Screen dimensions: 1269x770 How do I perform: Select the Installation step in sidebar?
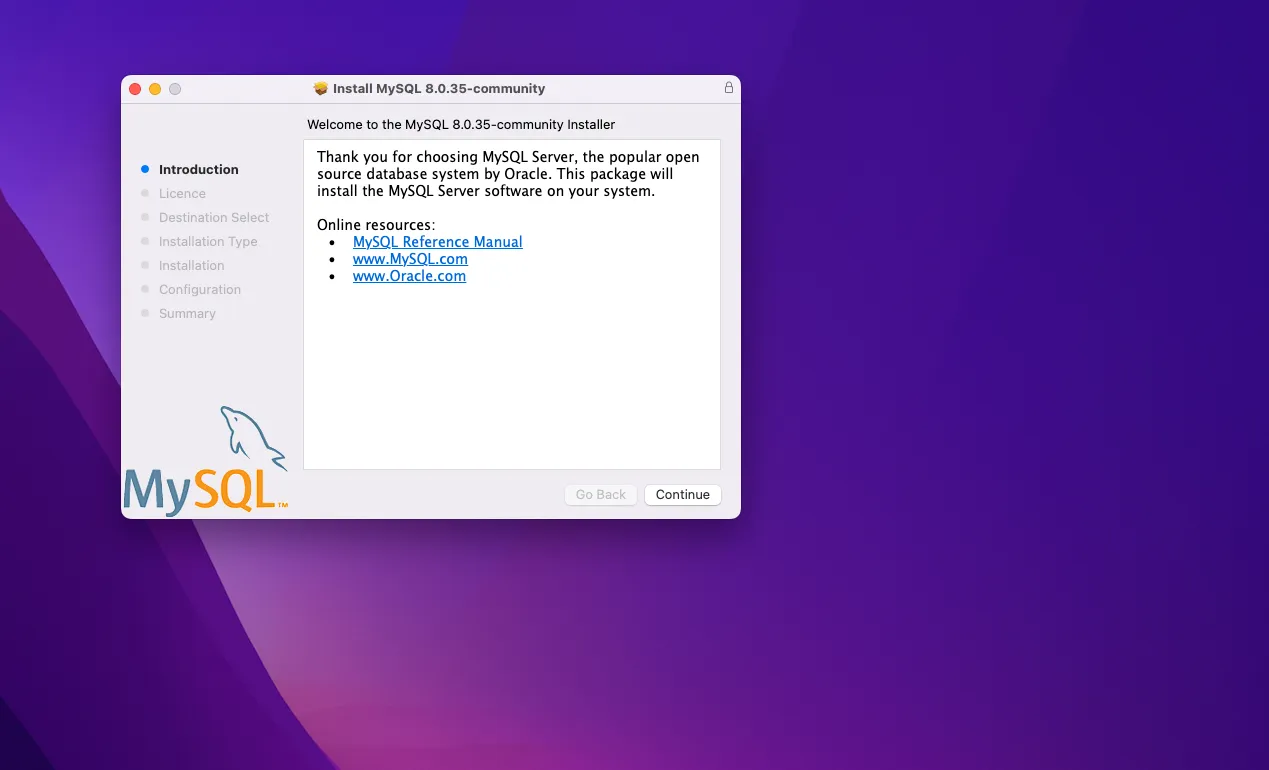(x=191, y=266)
